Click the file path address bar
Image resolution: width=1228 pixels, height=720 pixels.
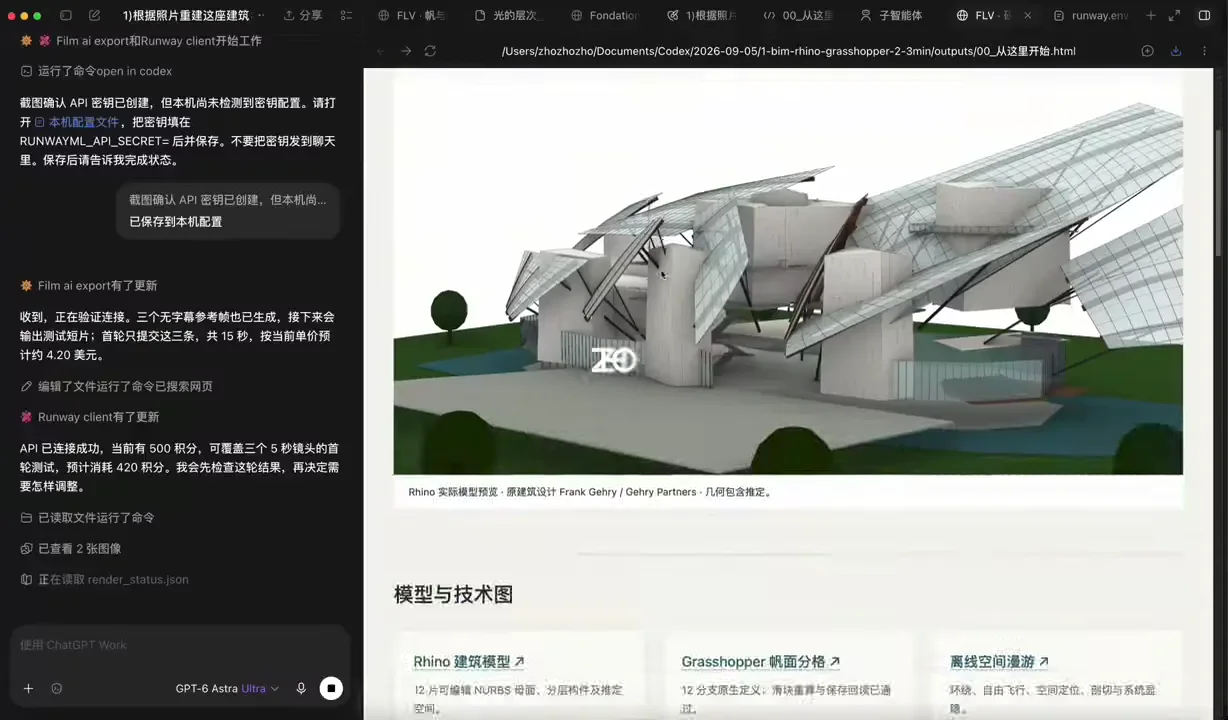point(788,51)
